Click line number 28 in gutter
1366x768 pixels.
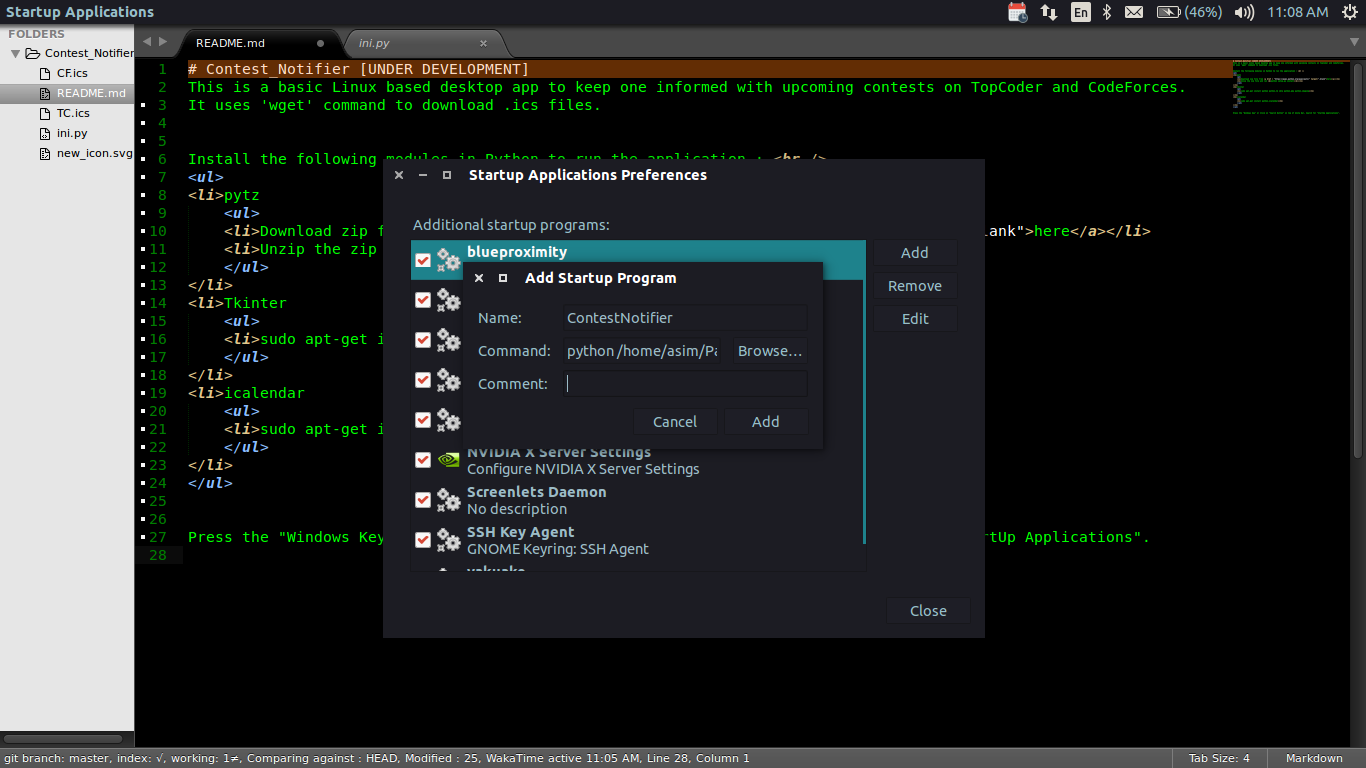[x=158, y=555]
